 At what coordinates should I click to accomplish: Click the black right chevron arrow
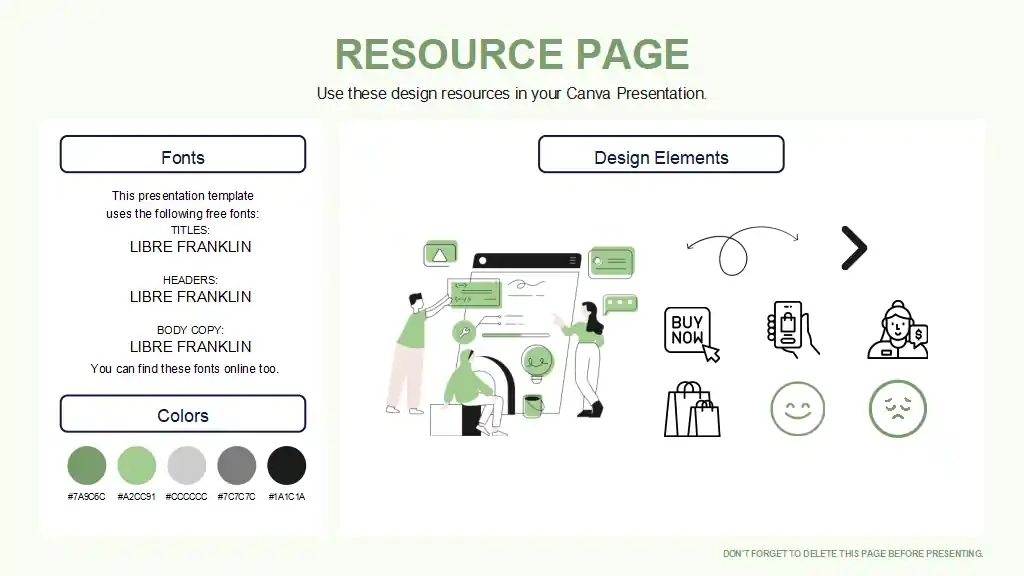[854, 248]
